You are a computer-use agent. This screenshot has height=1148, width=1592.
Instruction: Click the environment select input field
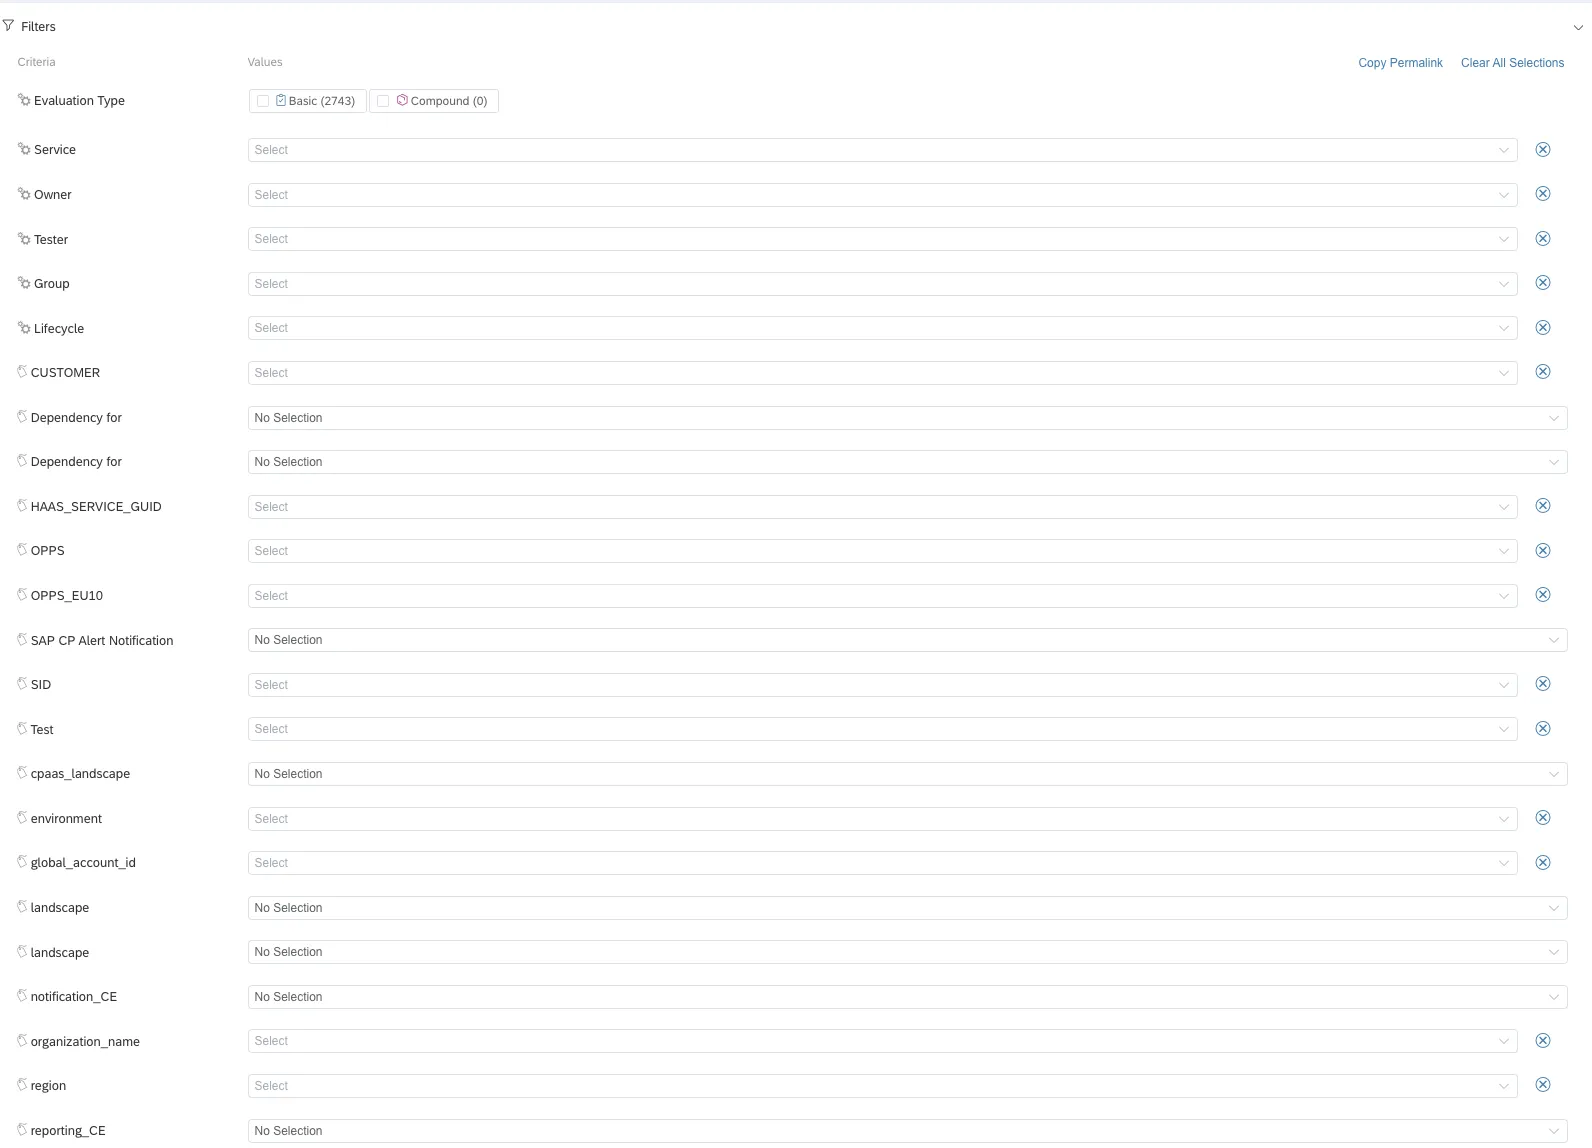coord(880,819)
